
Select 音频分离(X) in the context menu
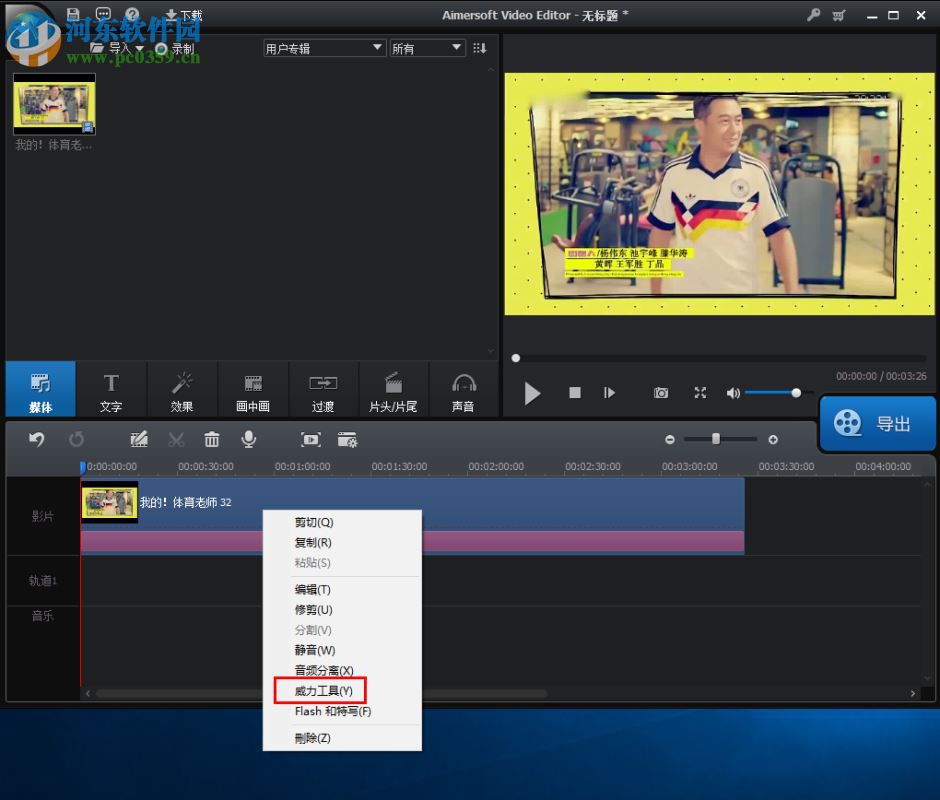click(322, 670)
